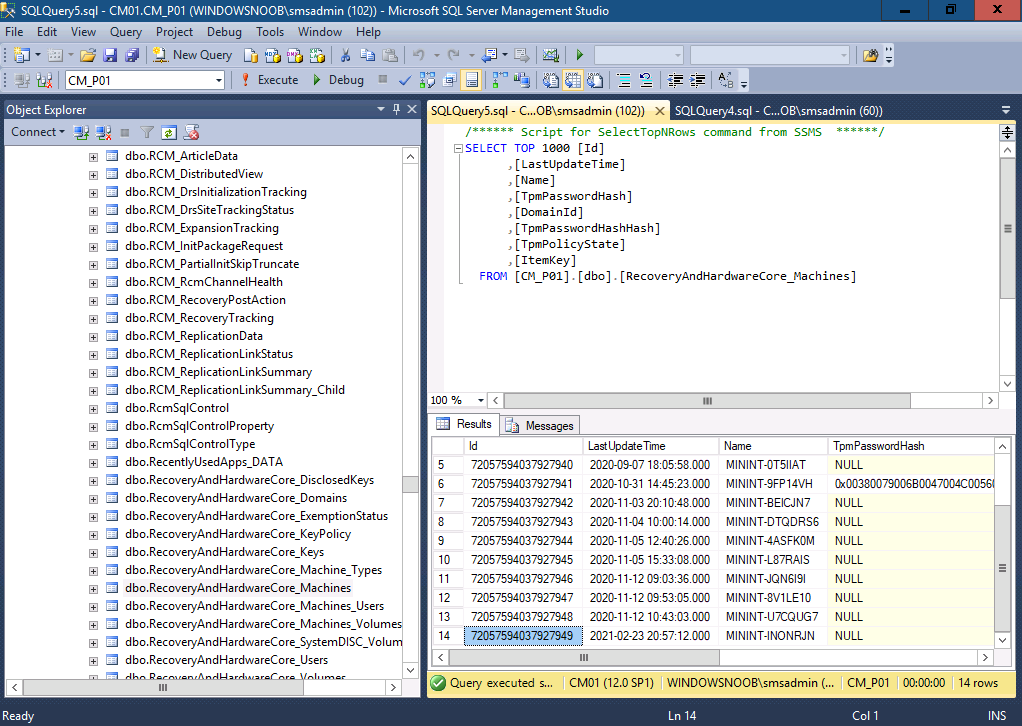The height and width of the screenshot is (726, 1022).
Task: Click the Execute button
Action: pyautogui.click(x=270, y=80)
